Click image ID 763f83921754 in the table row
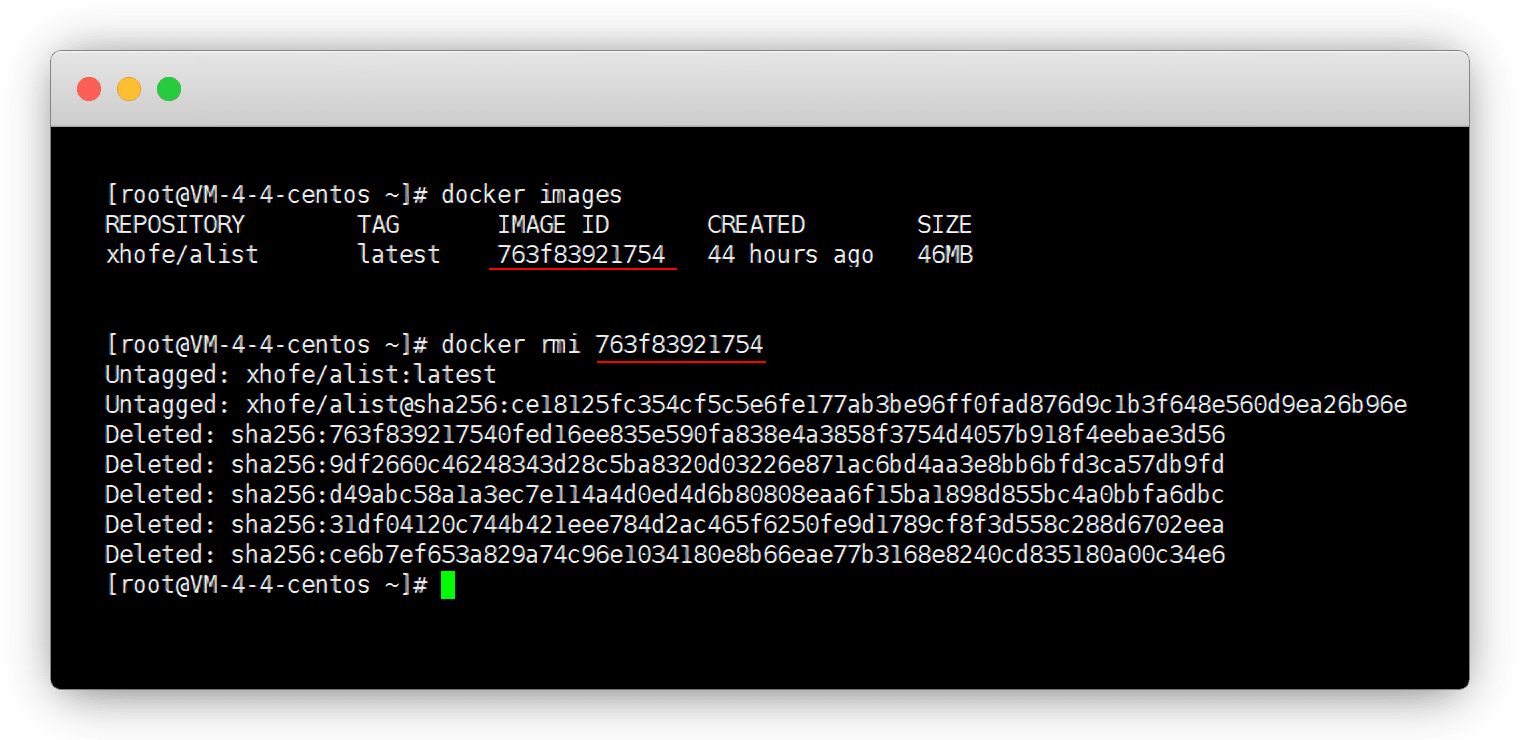The height and width of the screenshot is (740, 1520). click(581, 255)
